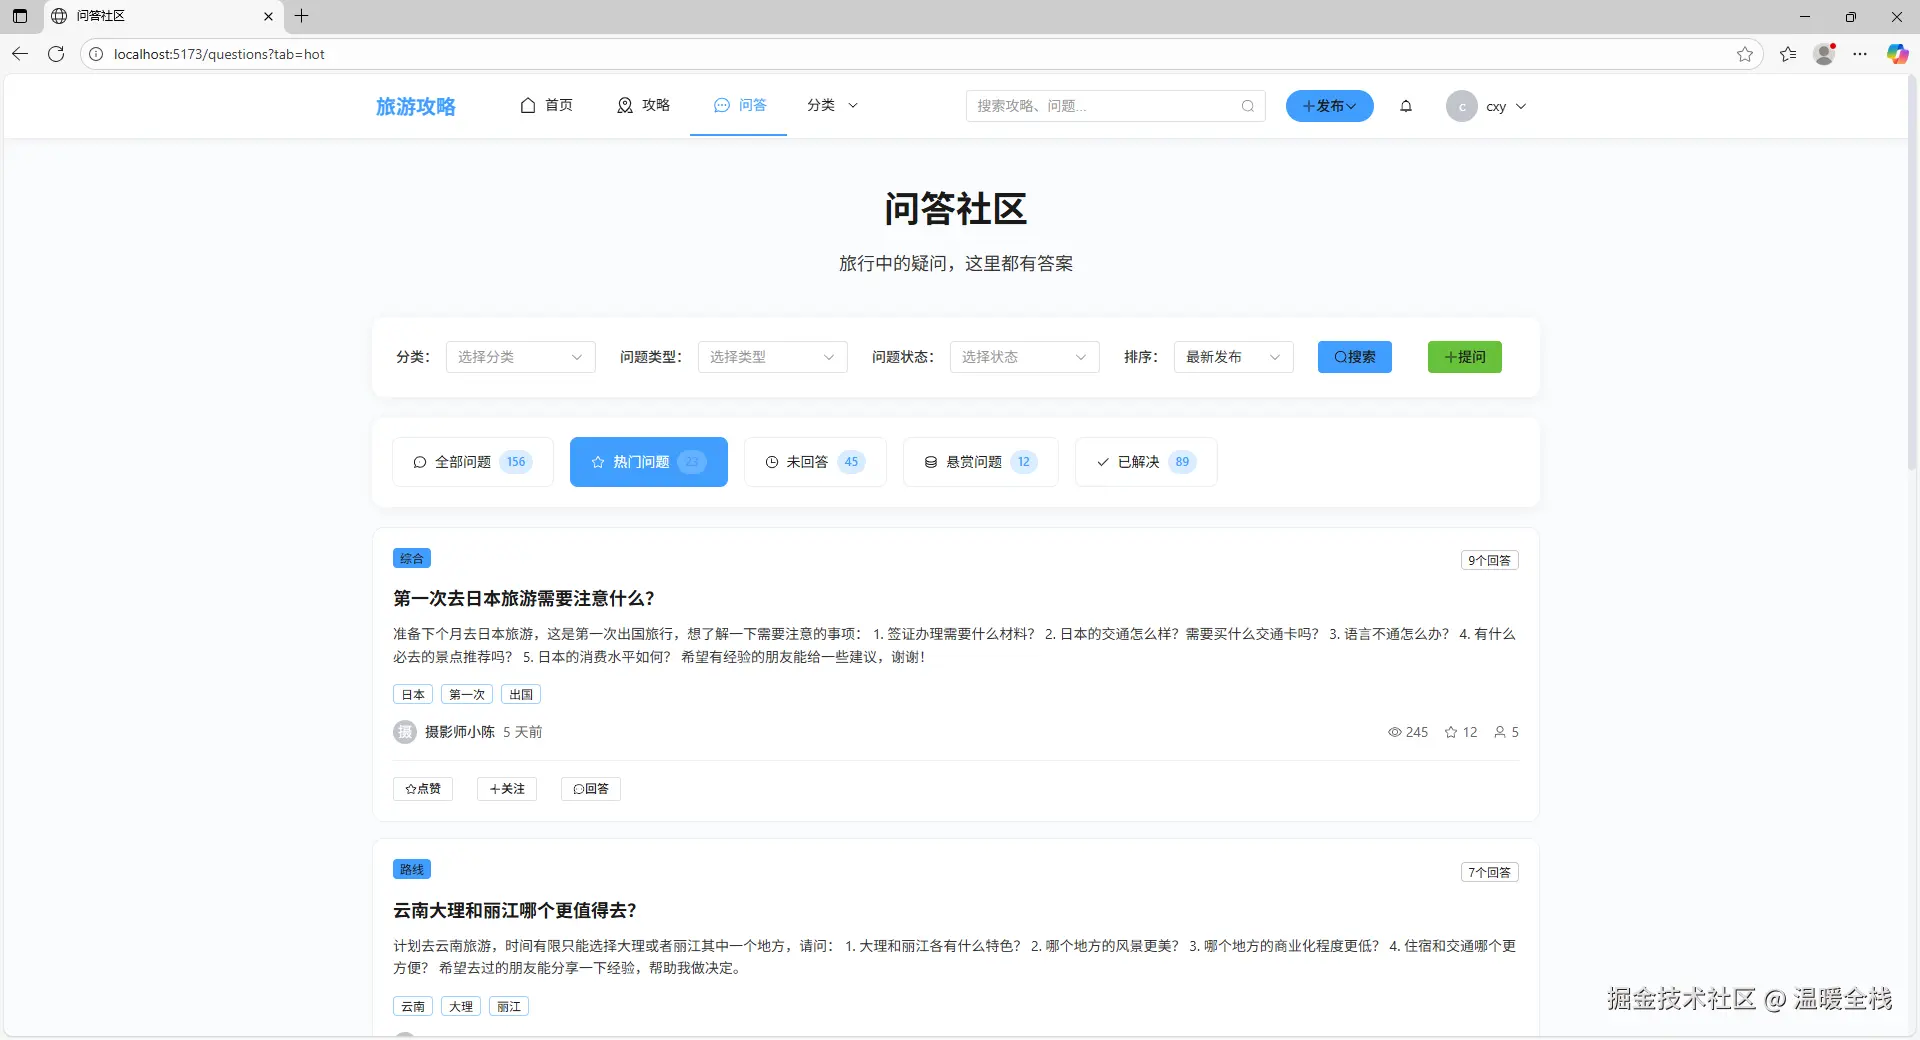Open the Yunnan Dali vs Lijiang question
Screen dimensions: 1920x1040
pyautogui.click(x=515, y=910)
